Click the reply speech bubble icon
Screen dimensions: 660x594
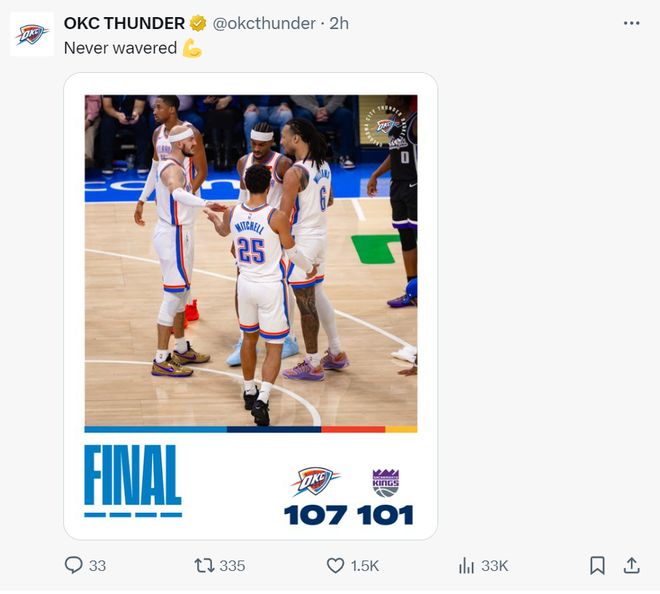(74, 565)
